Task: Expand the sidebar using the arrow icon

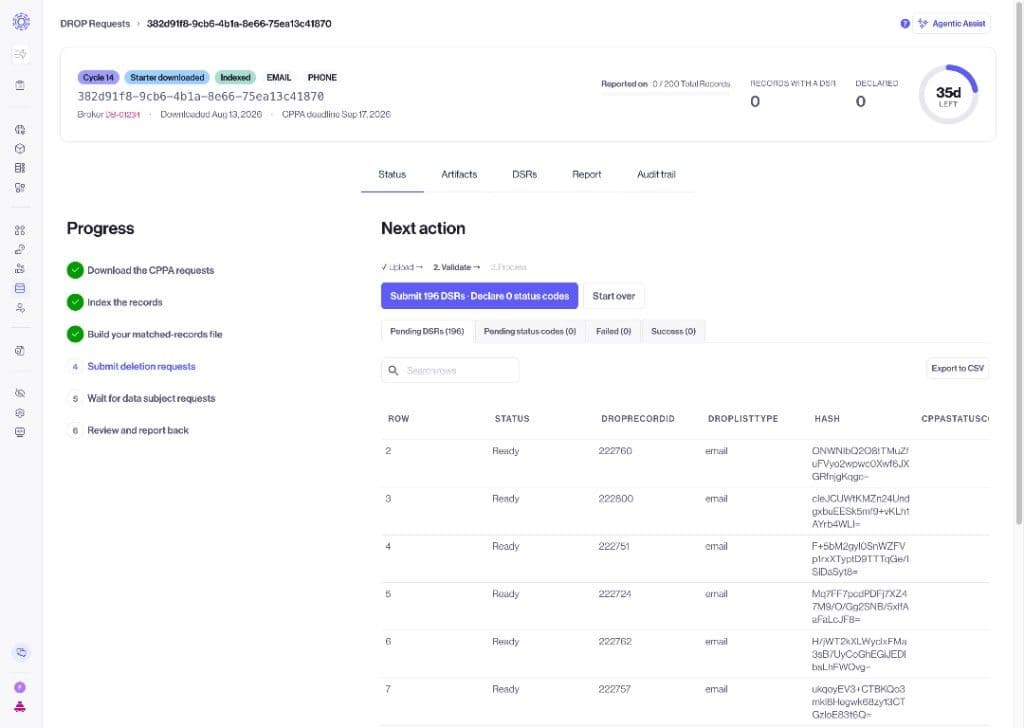Action: [x=20, y=54]
